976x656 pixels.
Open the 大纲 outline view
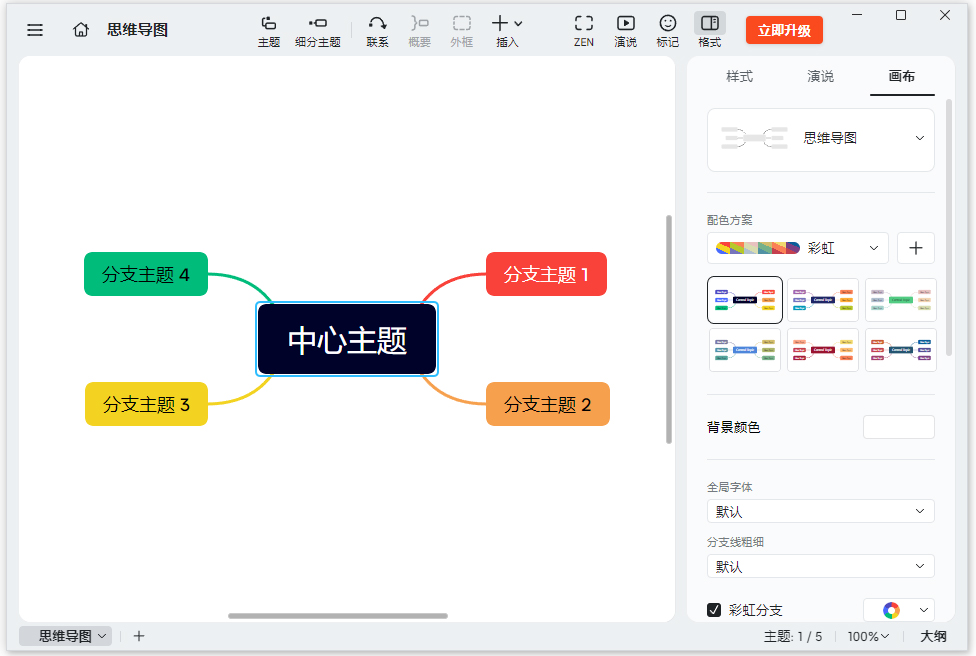pos(934,636)
